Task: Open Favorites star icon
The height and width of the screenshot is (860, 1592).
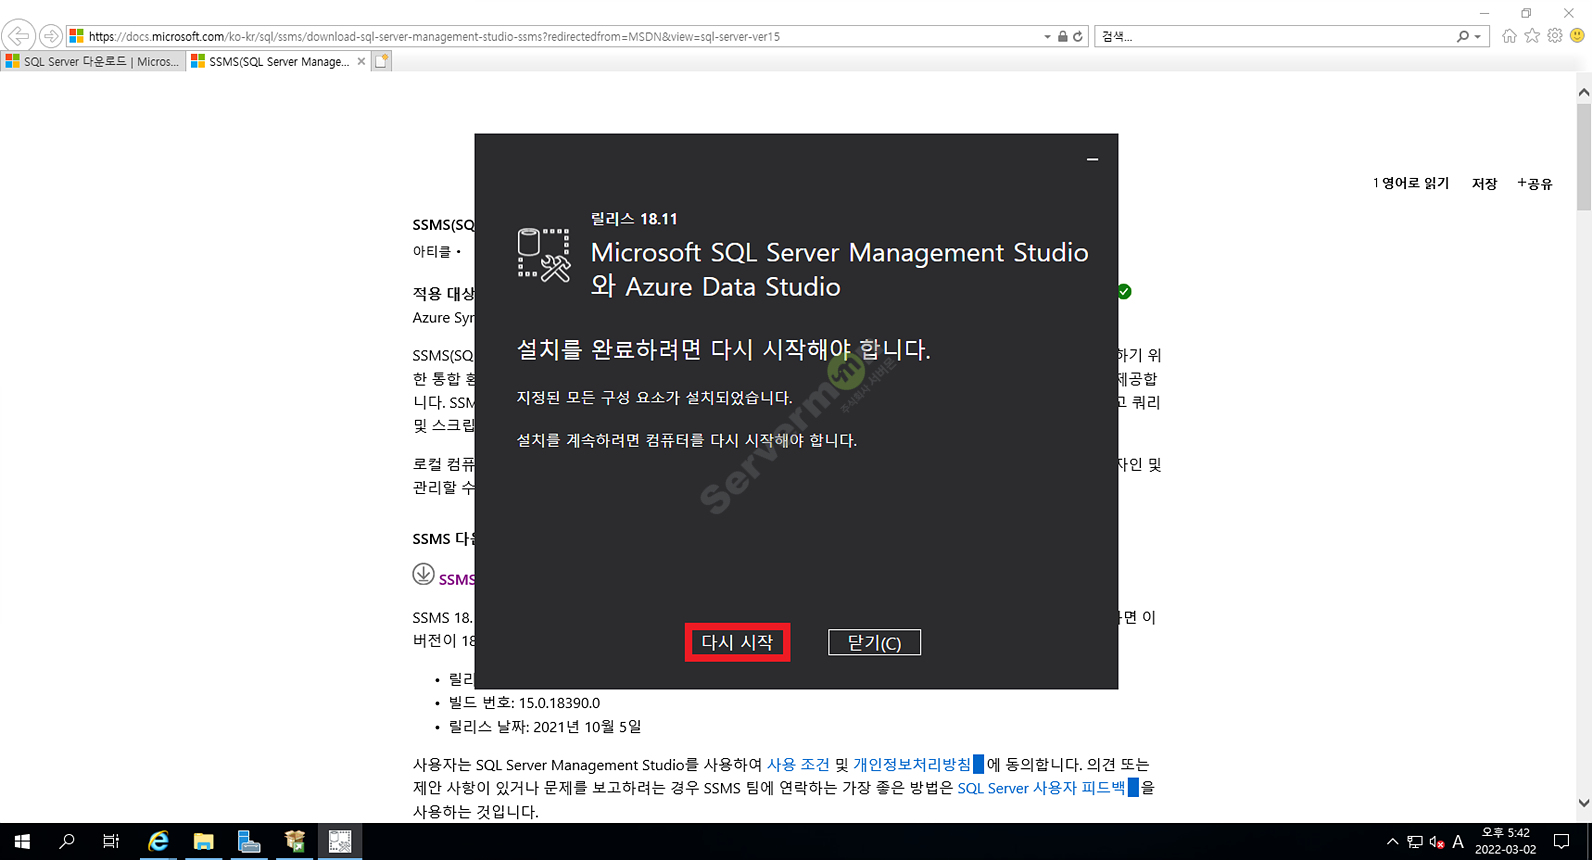Action: coord(1532,36)
